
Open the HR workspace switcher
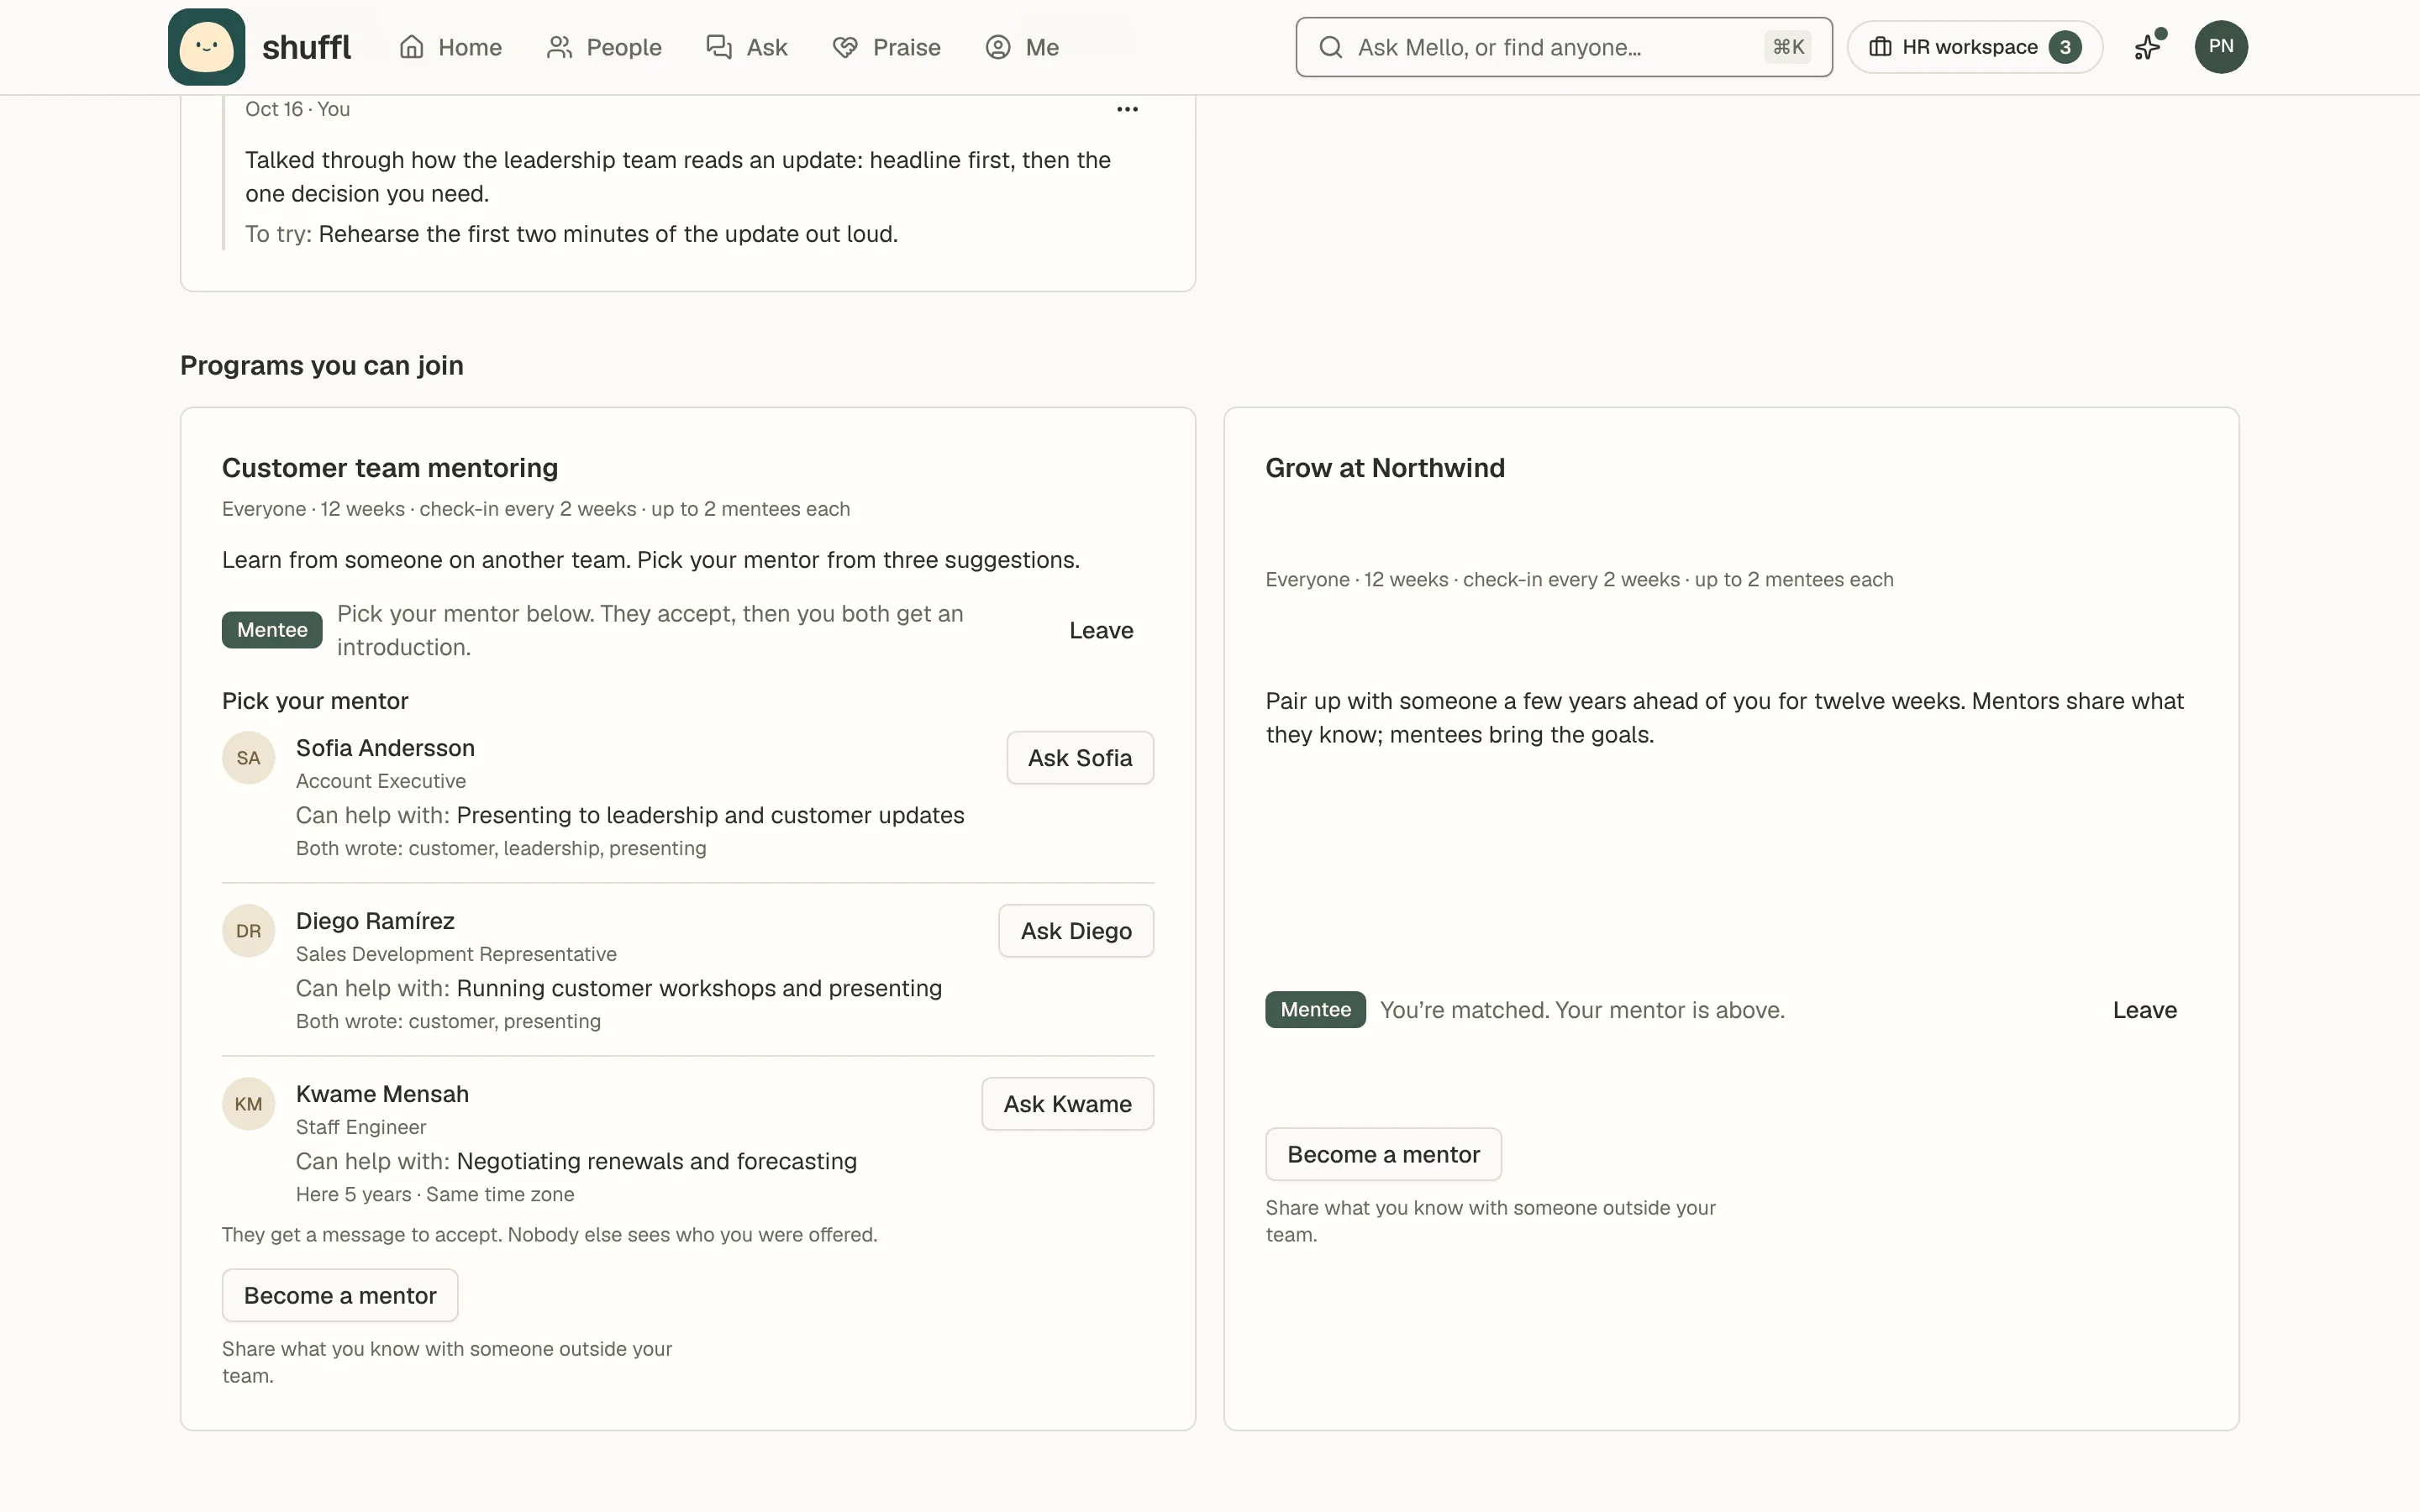click(1975, 47)
